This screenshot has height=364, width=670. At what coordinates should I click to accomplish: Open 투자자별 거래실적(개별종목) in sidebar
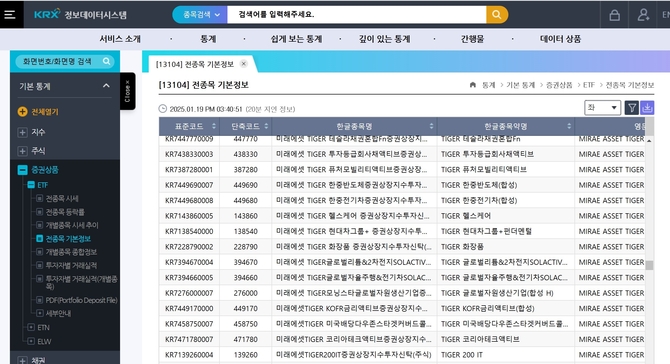pyautogui.click(x=81, y=282)
